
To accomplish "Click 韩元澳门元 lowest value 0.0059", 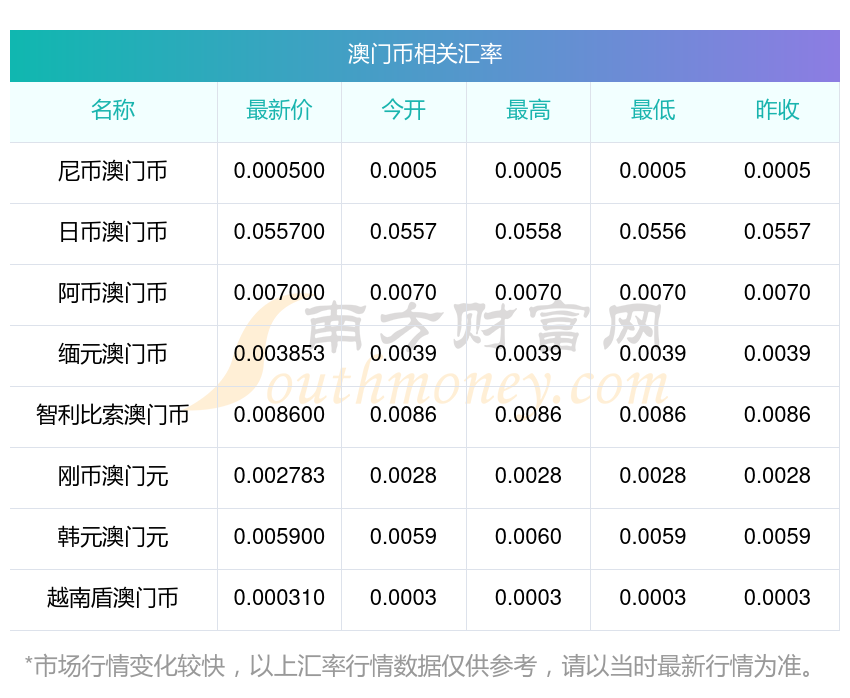I will click(653, 537).
